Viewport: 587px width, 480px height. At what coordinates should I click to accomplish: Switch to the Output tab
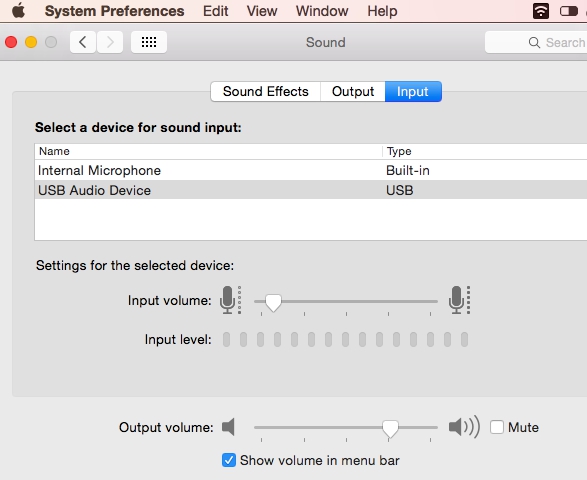(353, 91)
